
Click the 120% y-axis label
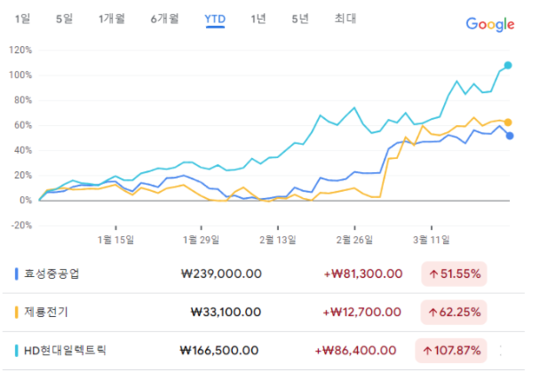coord(21,50)
